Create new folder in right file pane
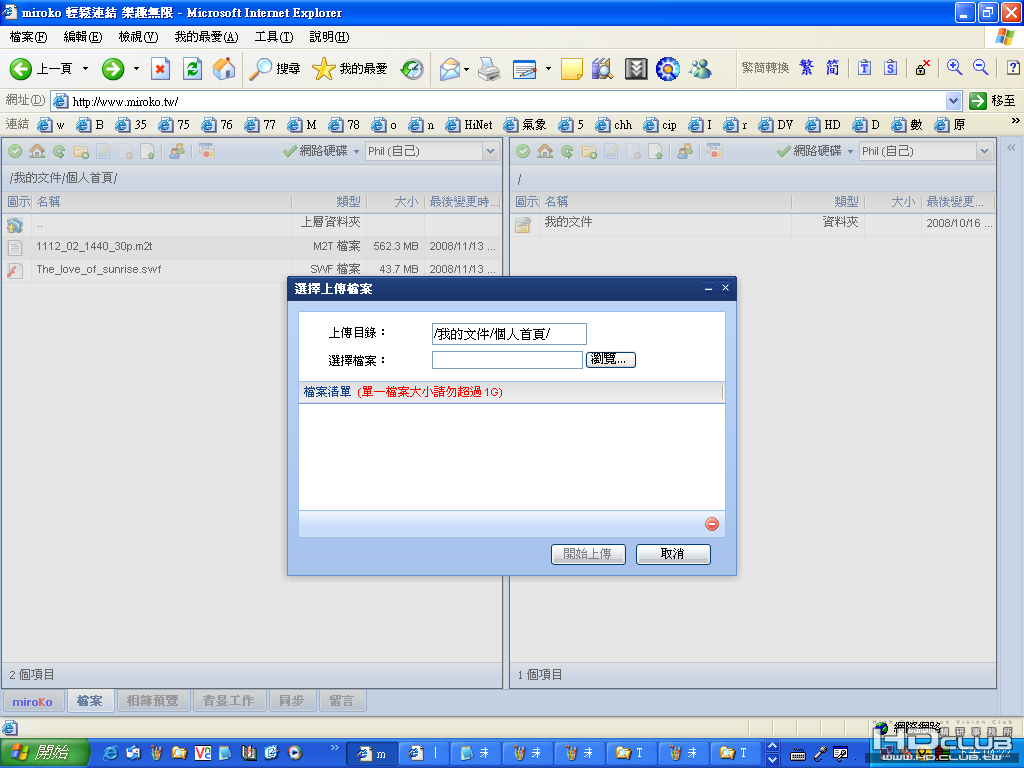 point(589,152)
